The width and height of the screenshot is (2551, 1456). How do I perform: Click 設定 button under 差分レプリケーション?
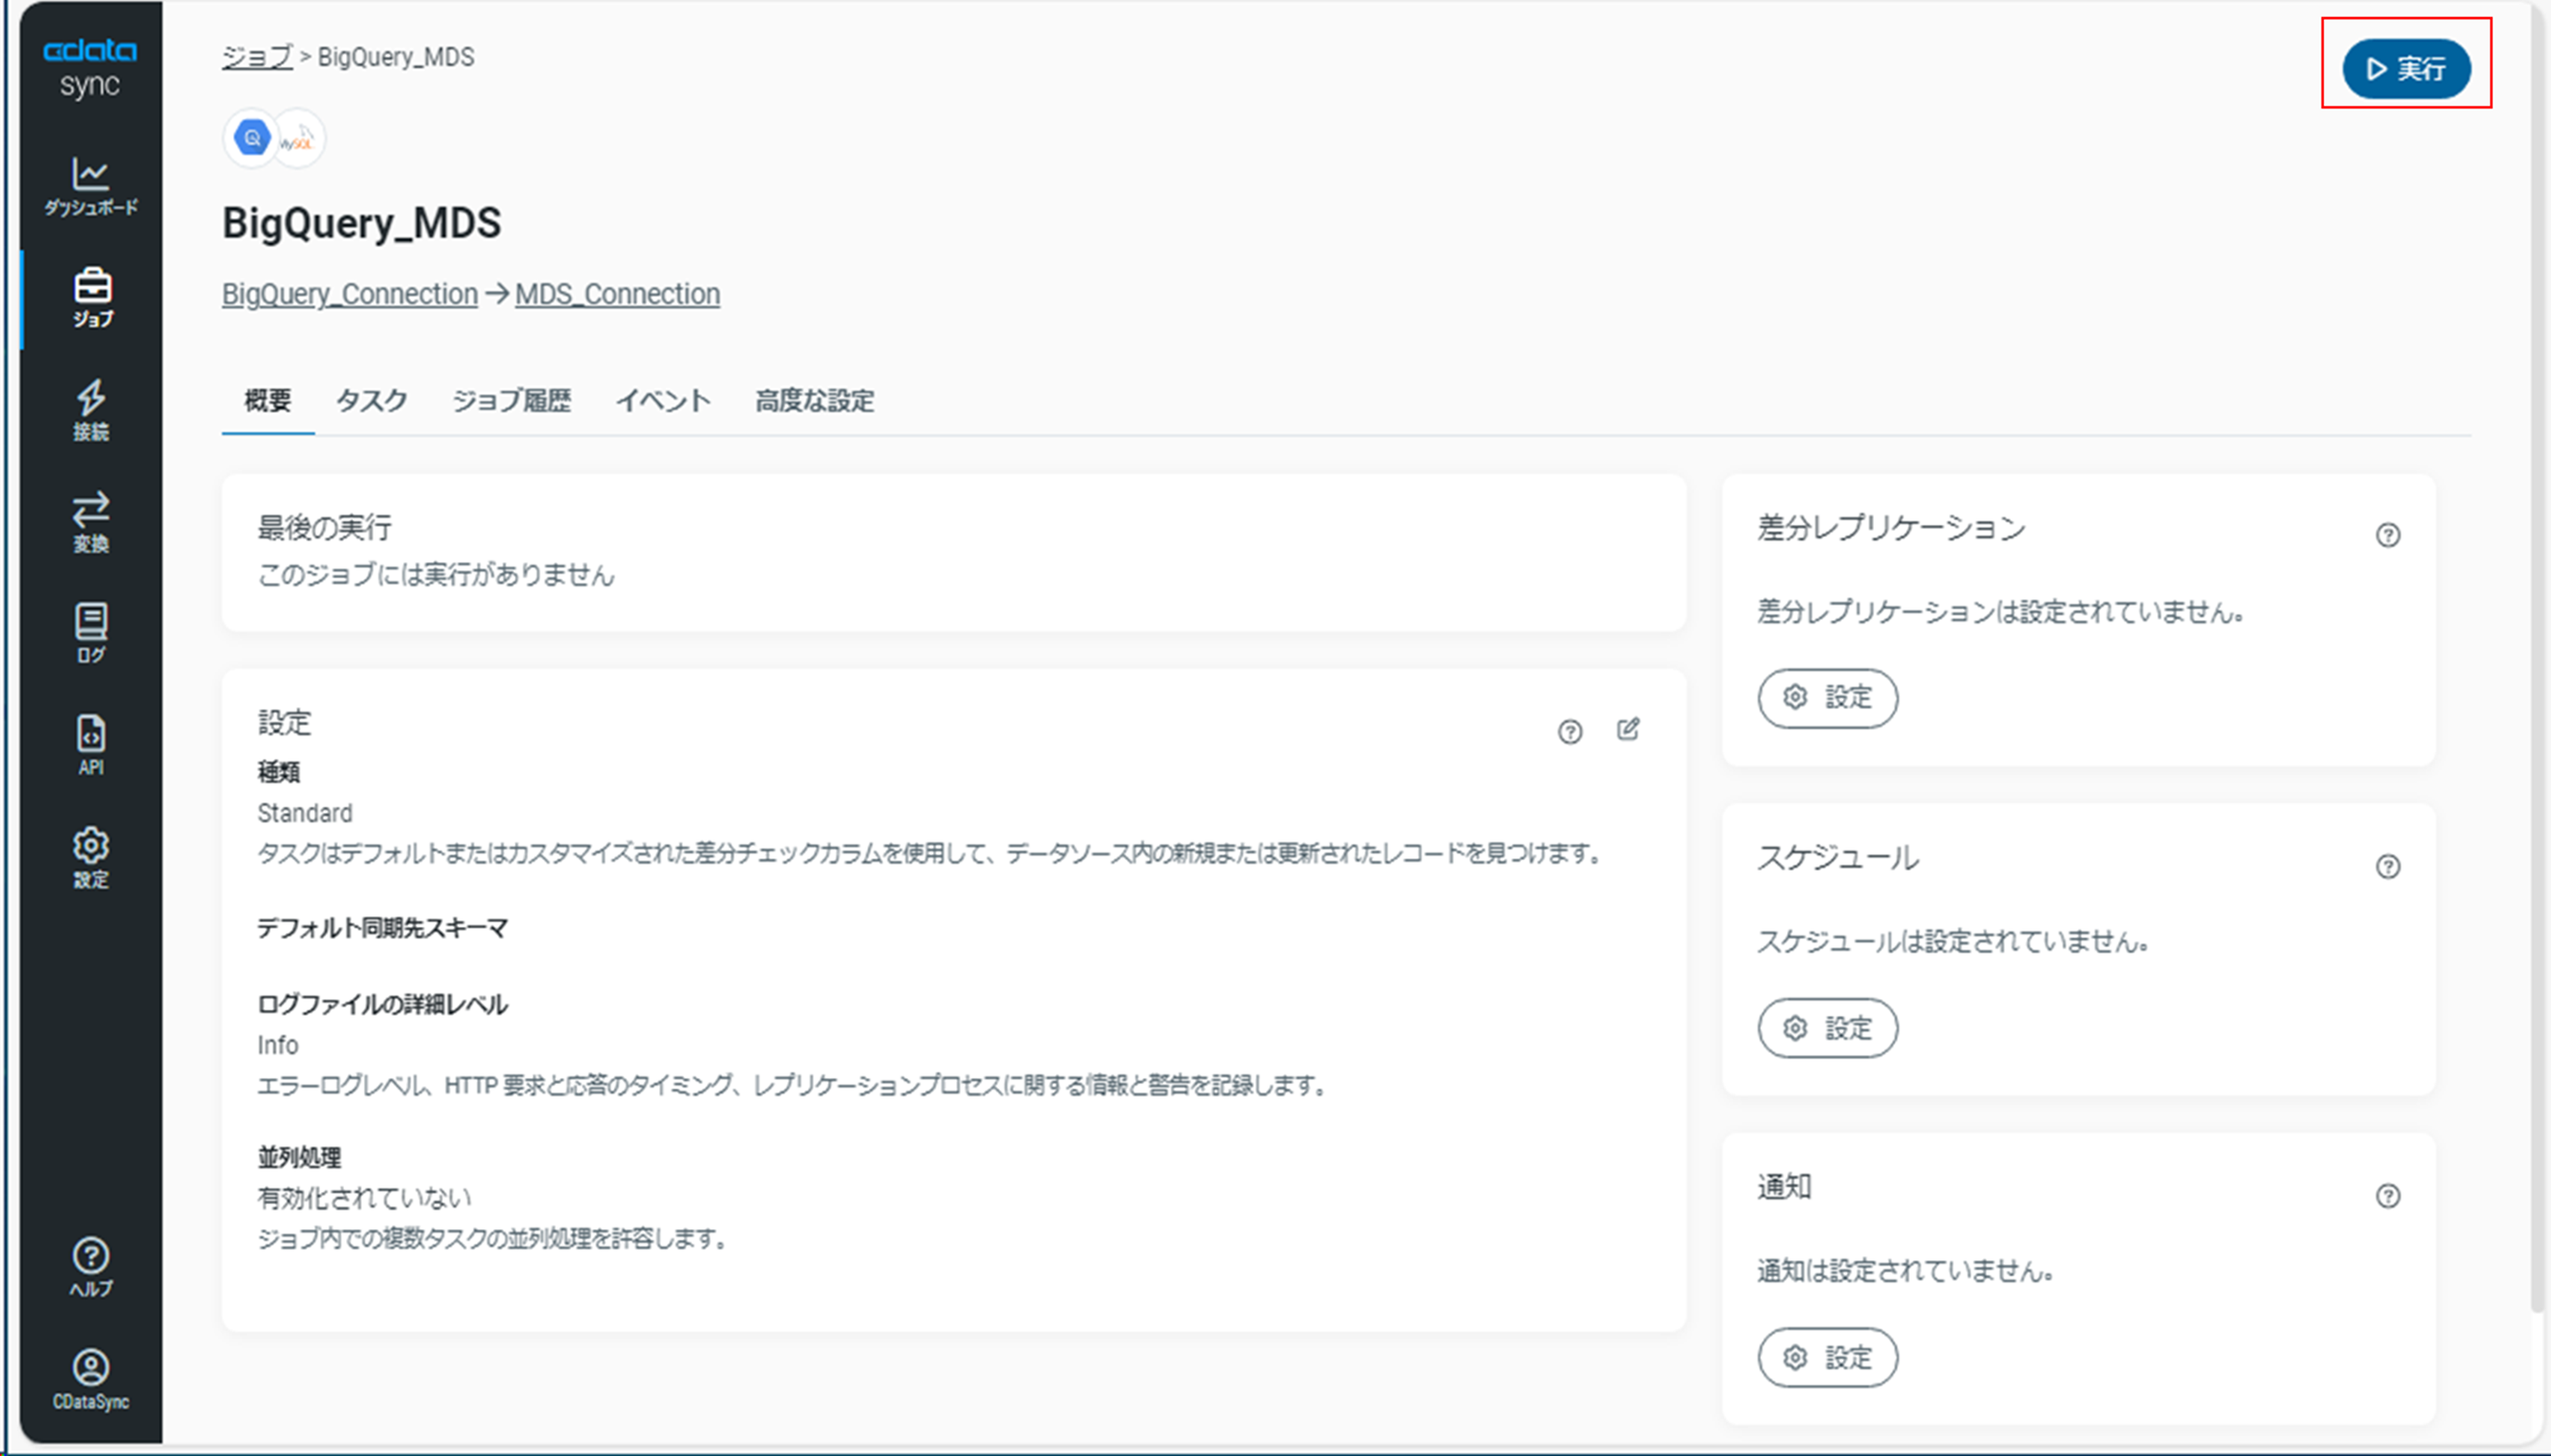(x=1828, y=698)
